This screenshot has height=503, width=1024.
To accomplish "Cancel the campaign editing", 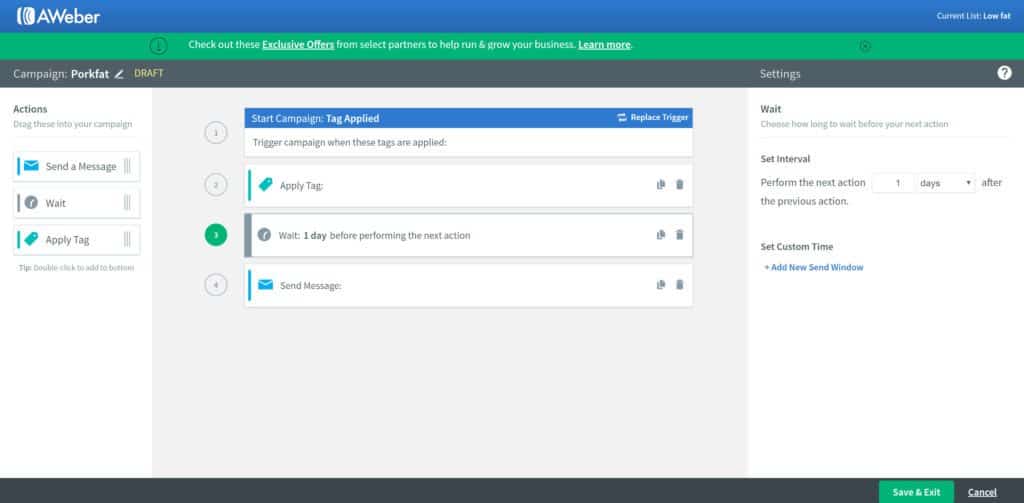I will pyautogui.click(x=982, y=492).
